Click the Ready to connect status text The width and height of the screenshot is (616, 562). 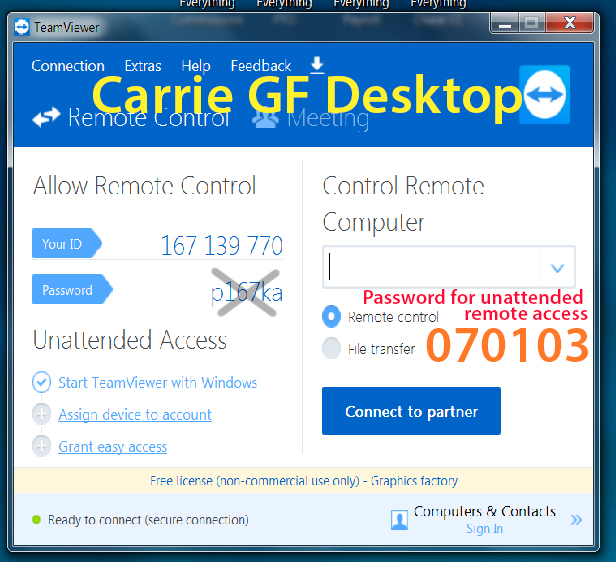[x=148, y=520]
